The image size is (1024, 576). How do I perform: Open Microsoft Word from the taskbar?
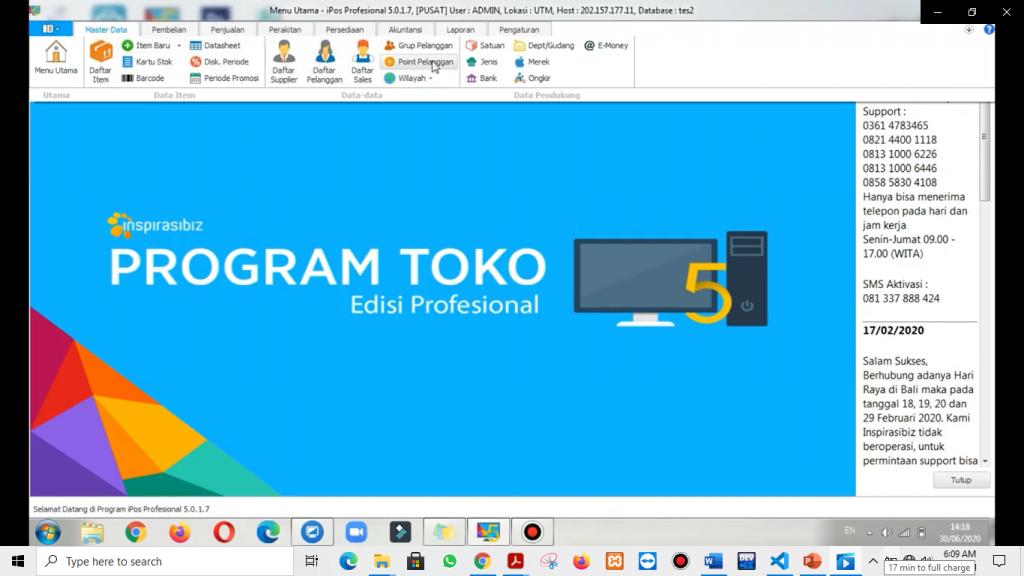713,561
